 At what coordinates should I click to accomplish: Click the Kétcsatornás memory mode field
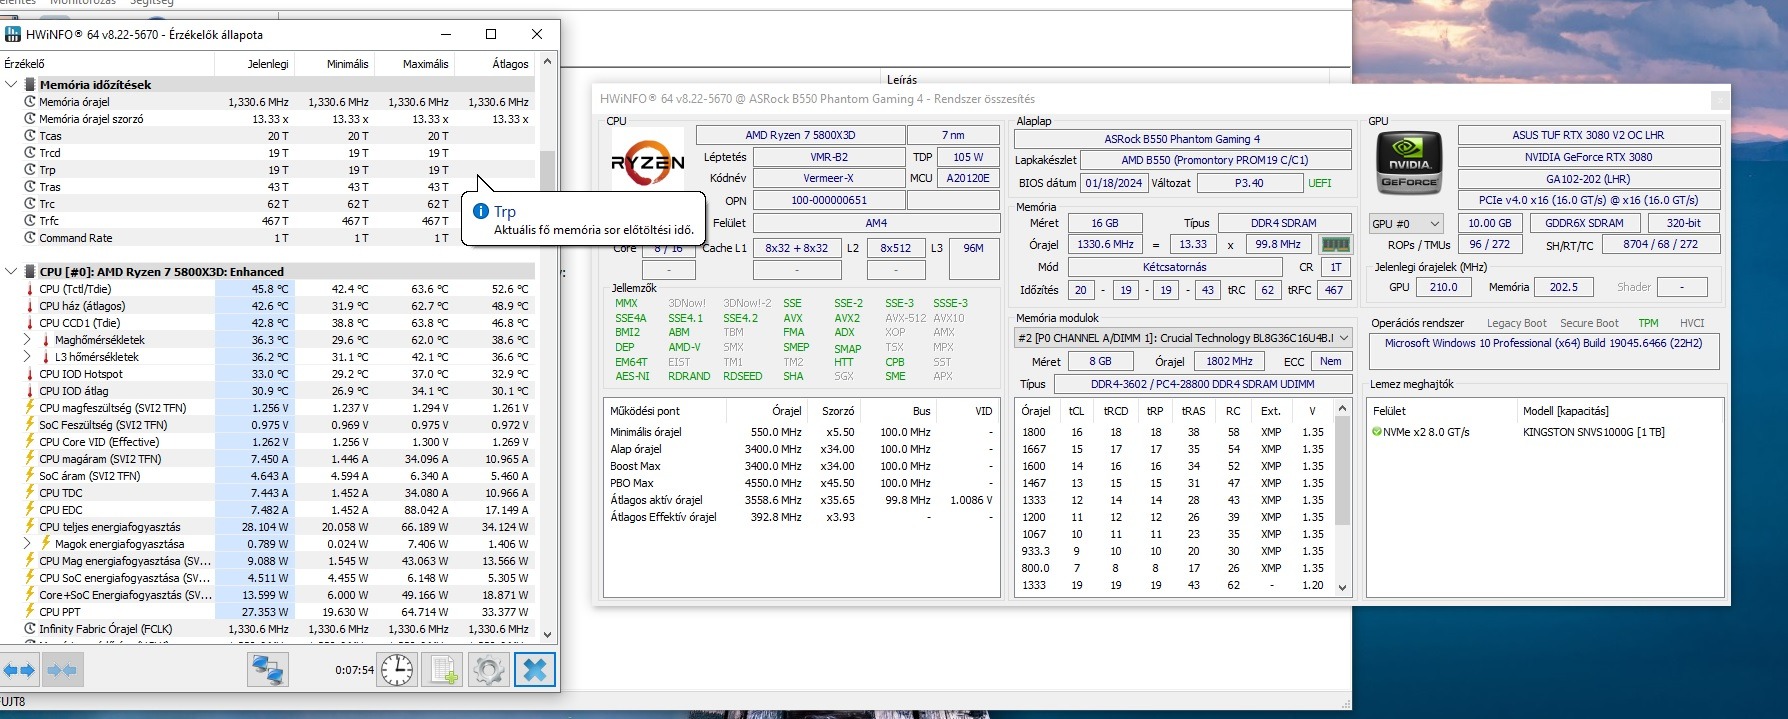(1175, 267)
